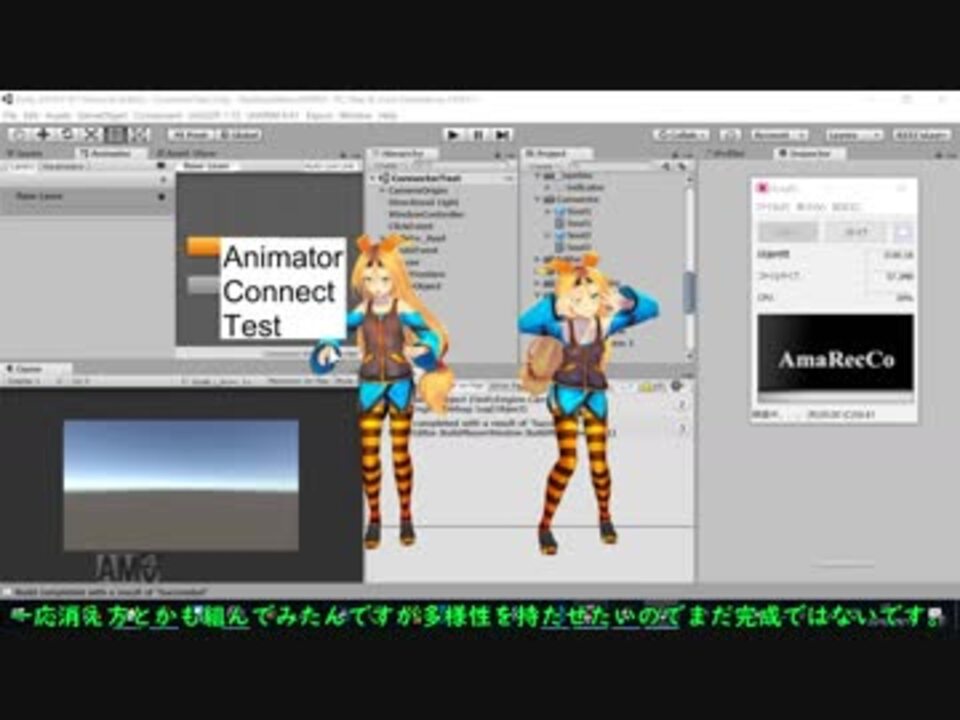The width and height of the screenshot is (960, 720).
Task: Open the AmaRecCo 設定 menu
Action: pos(846,207)
